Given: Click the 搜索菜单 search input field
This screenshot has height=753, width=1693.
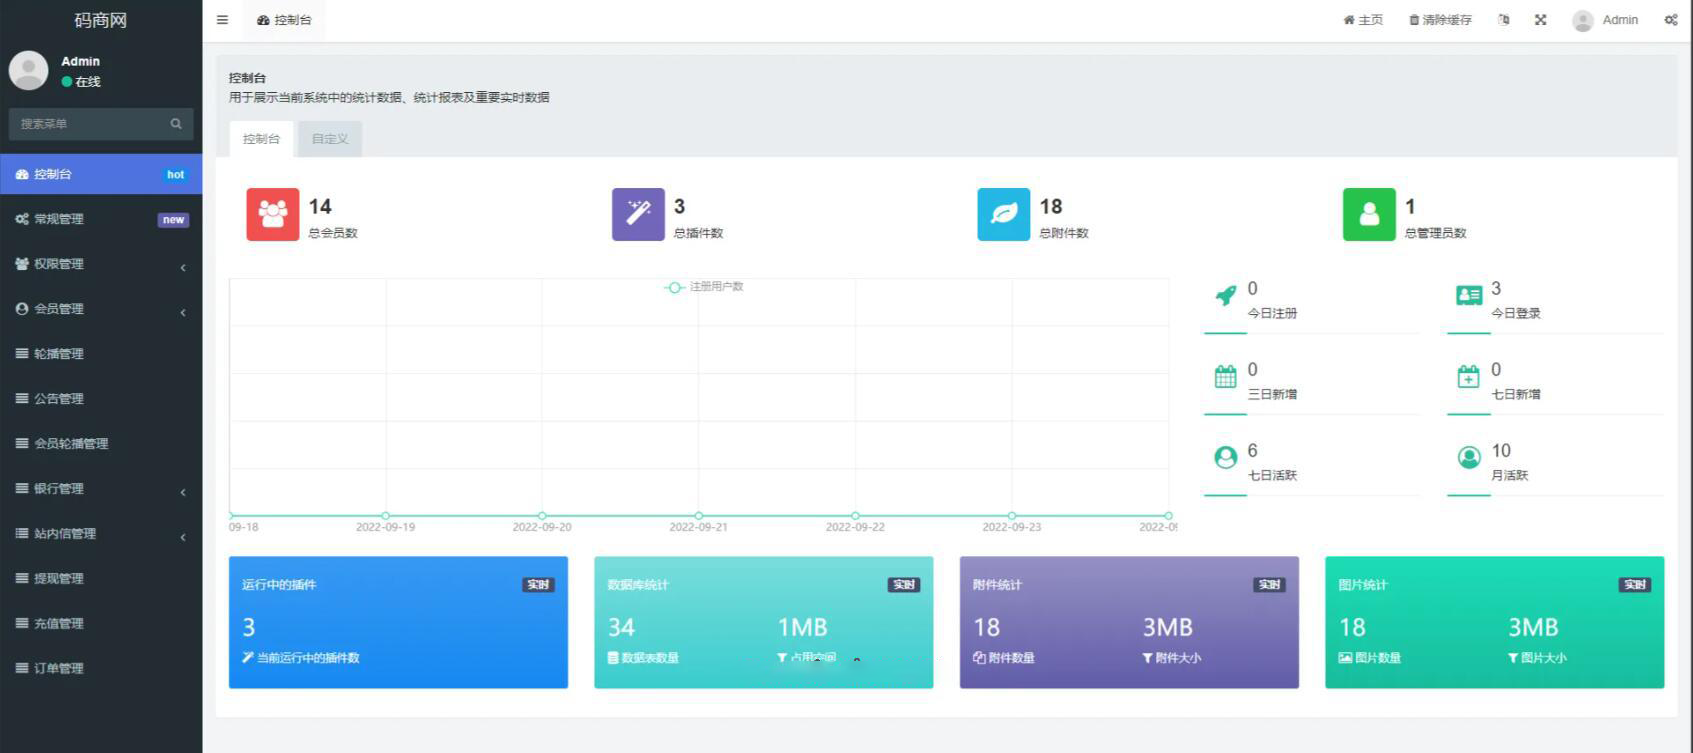Looking at the screenshot, I should click(x=88, y=124).
